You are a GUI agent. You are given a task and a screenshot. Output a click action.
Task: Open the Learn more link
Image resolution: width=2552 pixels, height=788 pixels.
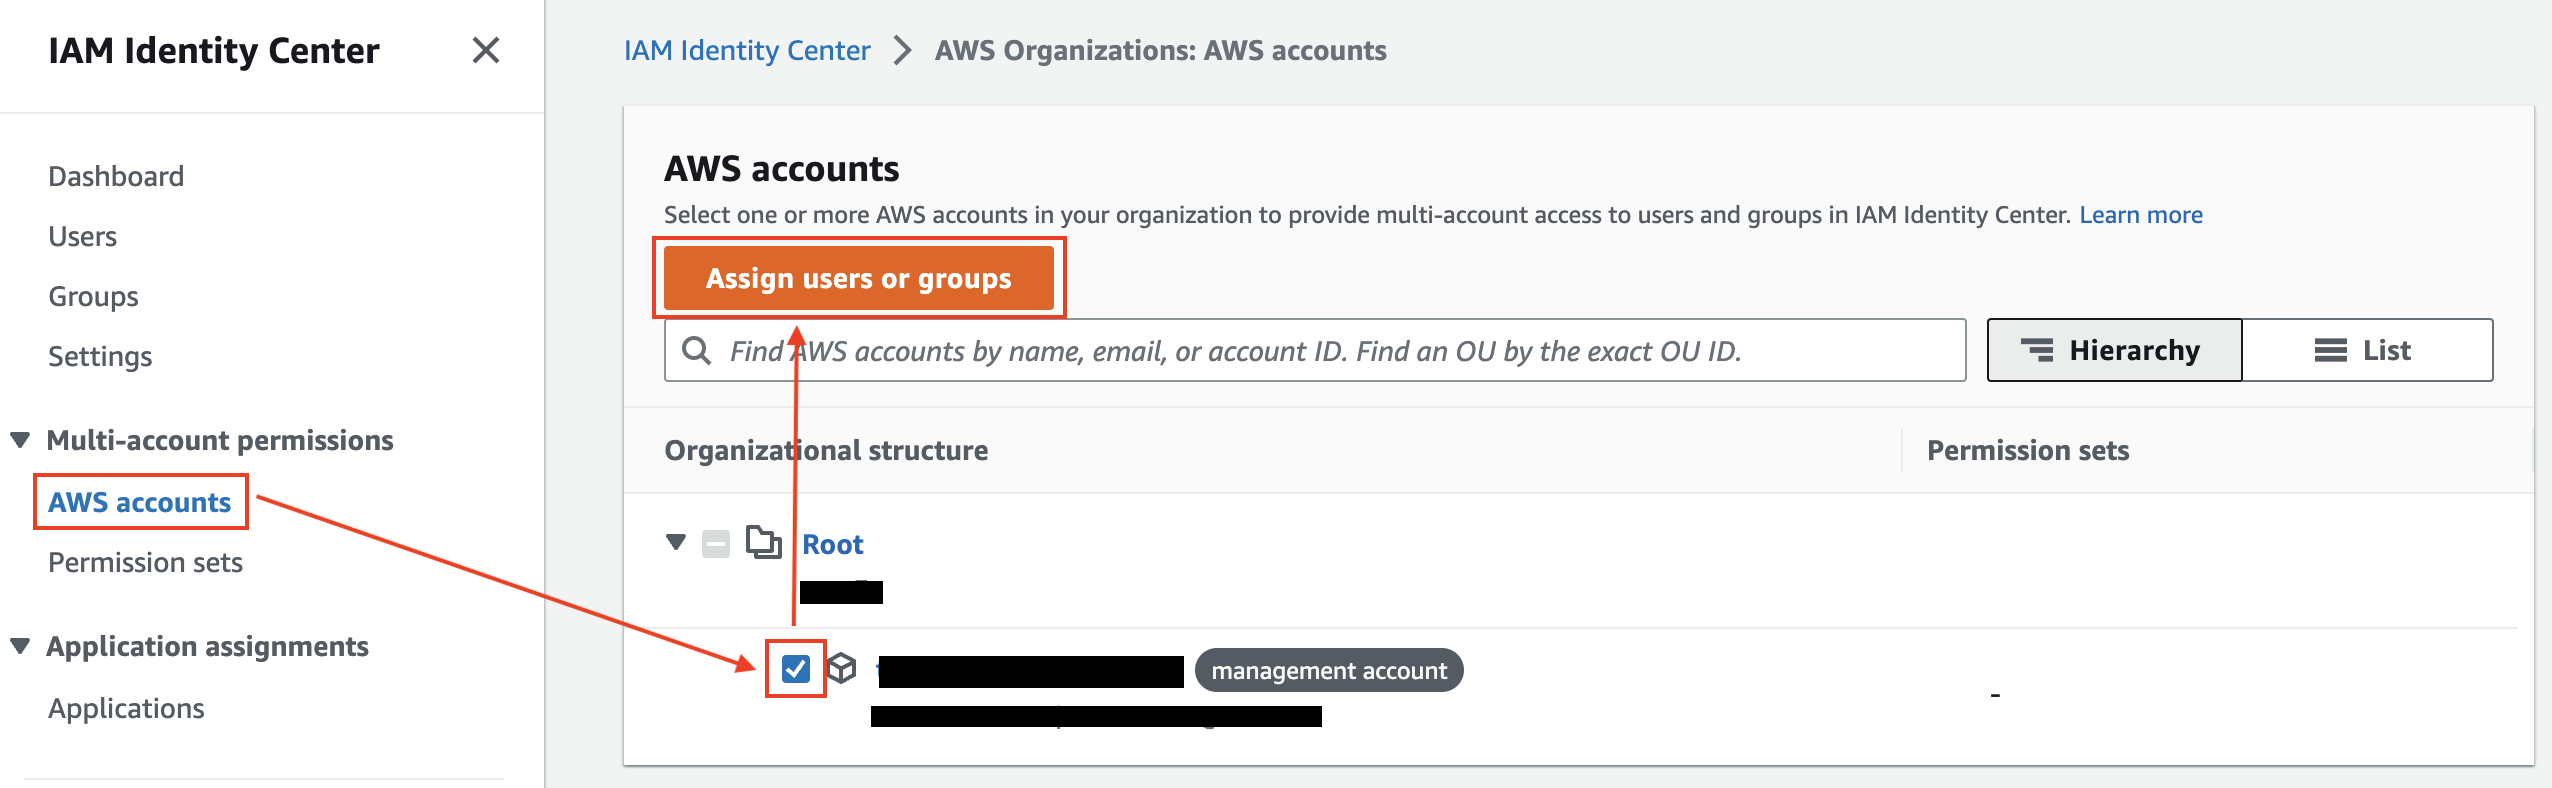(2141, 215)
